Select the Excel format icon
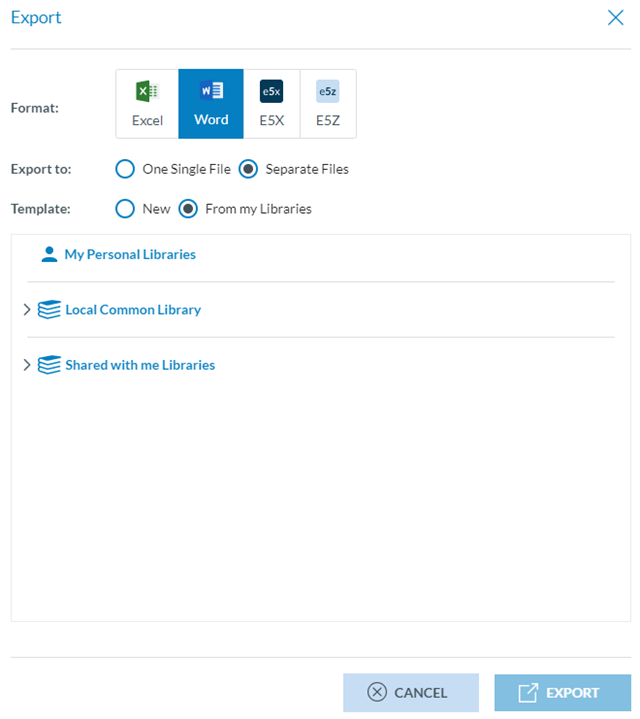 pos(147,92)
